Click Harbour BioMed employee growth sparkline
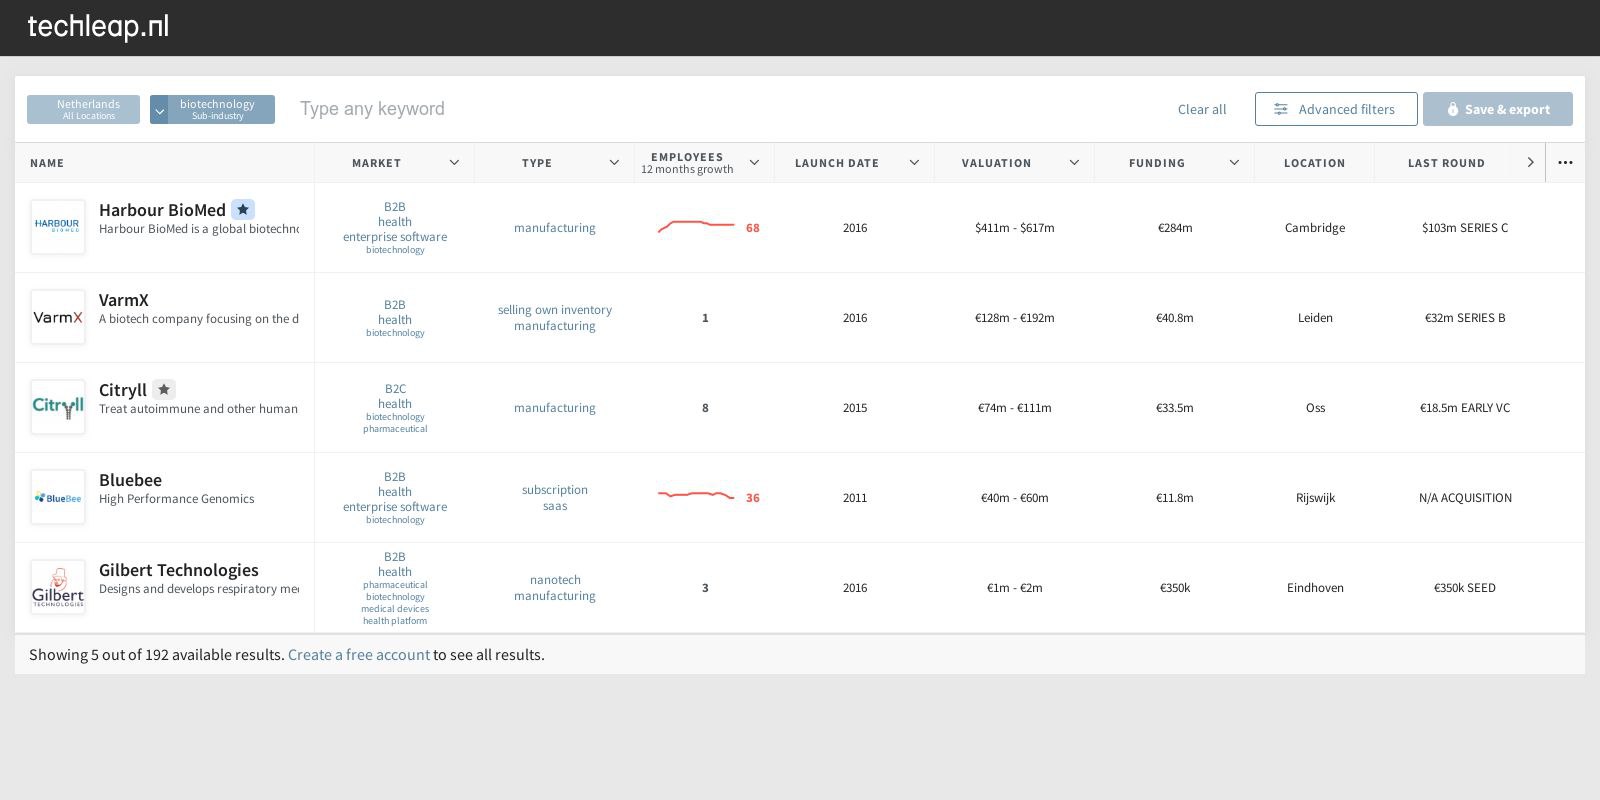1600x800 pixels. pos(696,226)
